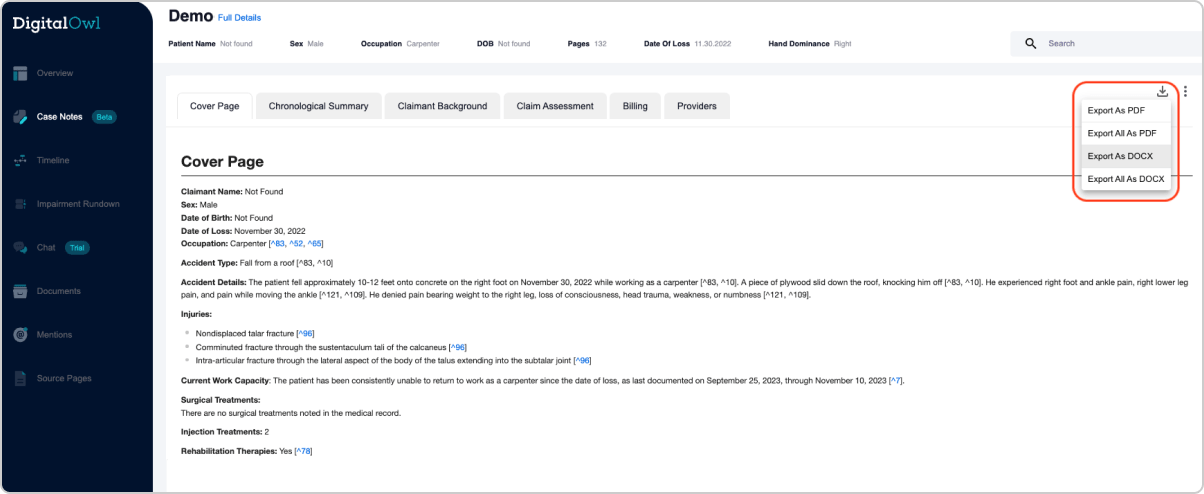This screenshot has height=494, width=1204.
Task: Click the Timeline sidebar icon
Action: (20, 160)
